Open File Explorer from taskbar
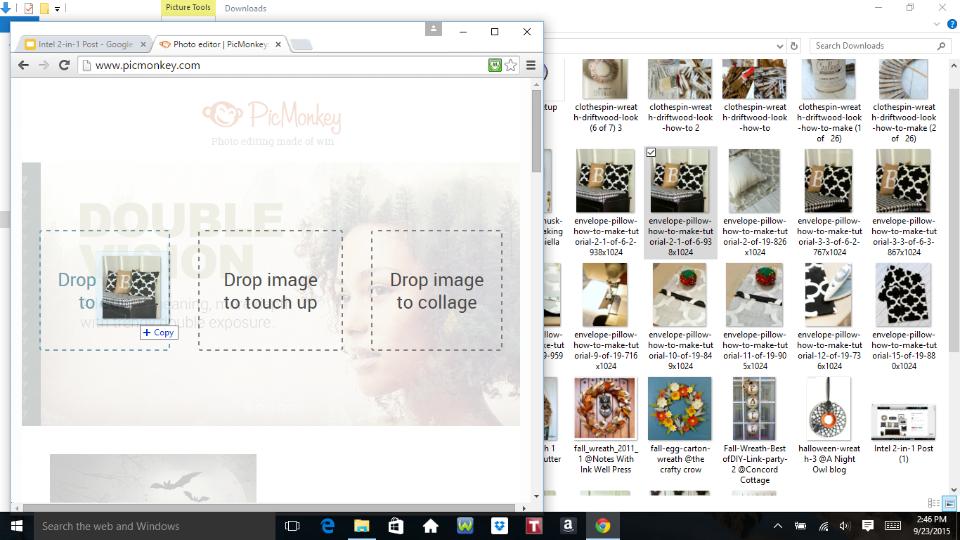 click(362, 526)
